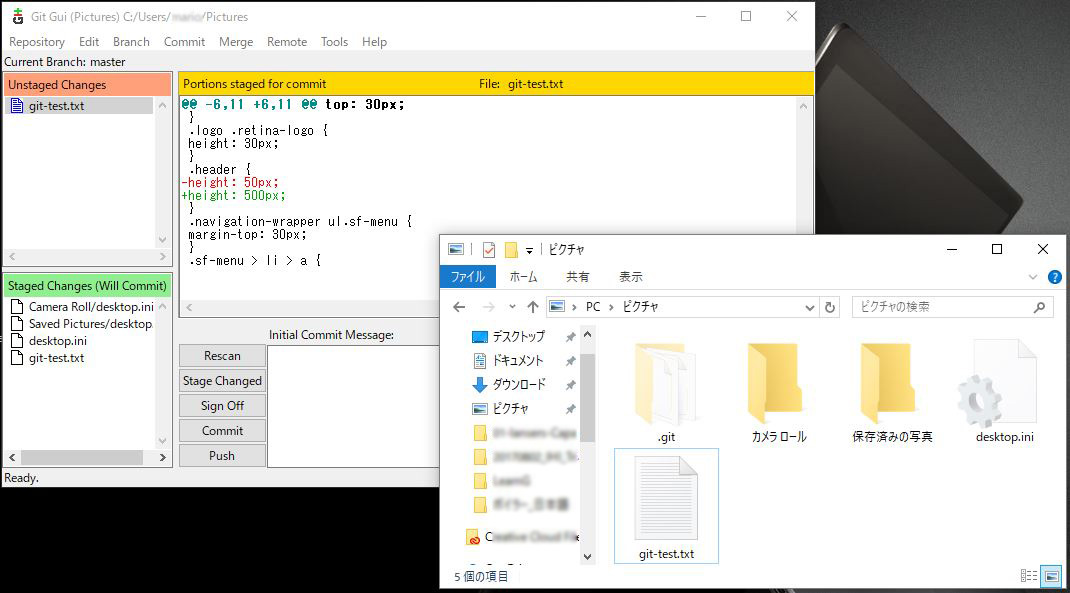Click icon beside staged desktop.ini file
Viewport: 1070px width, 593px height.
(17, 341)
